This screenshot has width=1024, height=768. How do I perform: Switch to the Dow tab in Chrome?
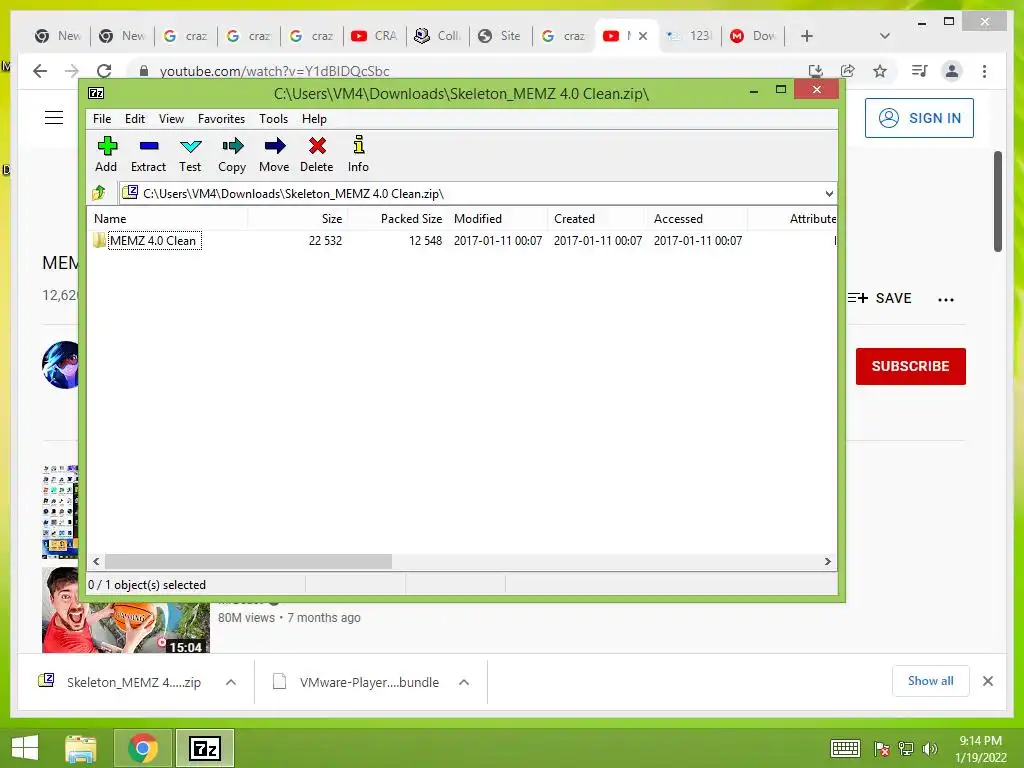pos(753,36)
